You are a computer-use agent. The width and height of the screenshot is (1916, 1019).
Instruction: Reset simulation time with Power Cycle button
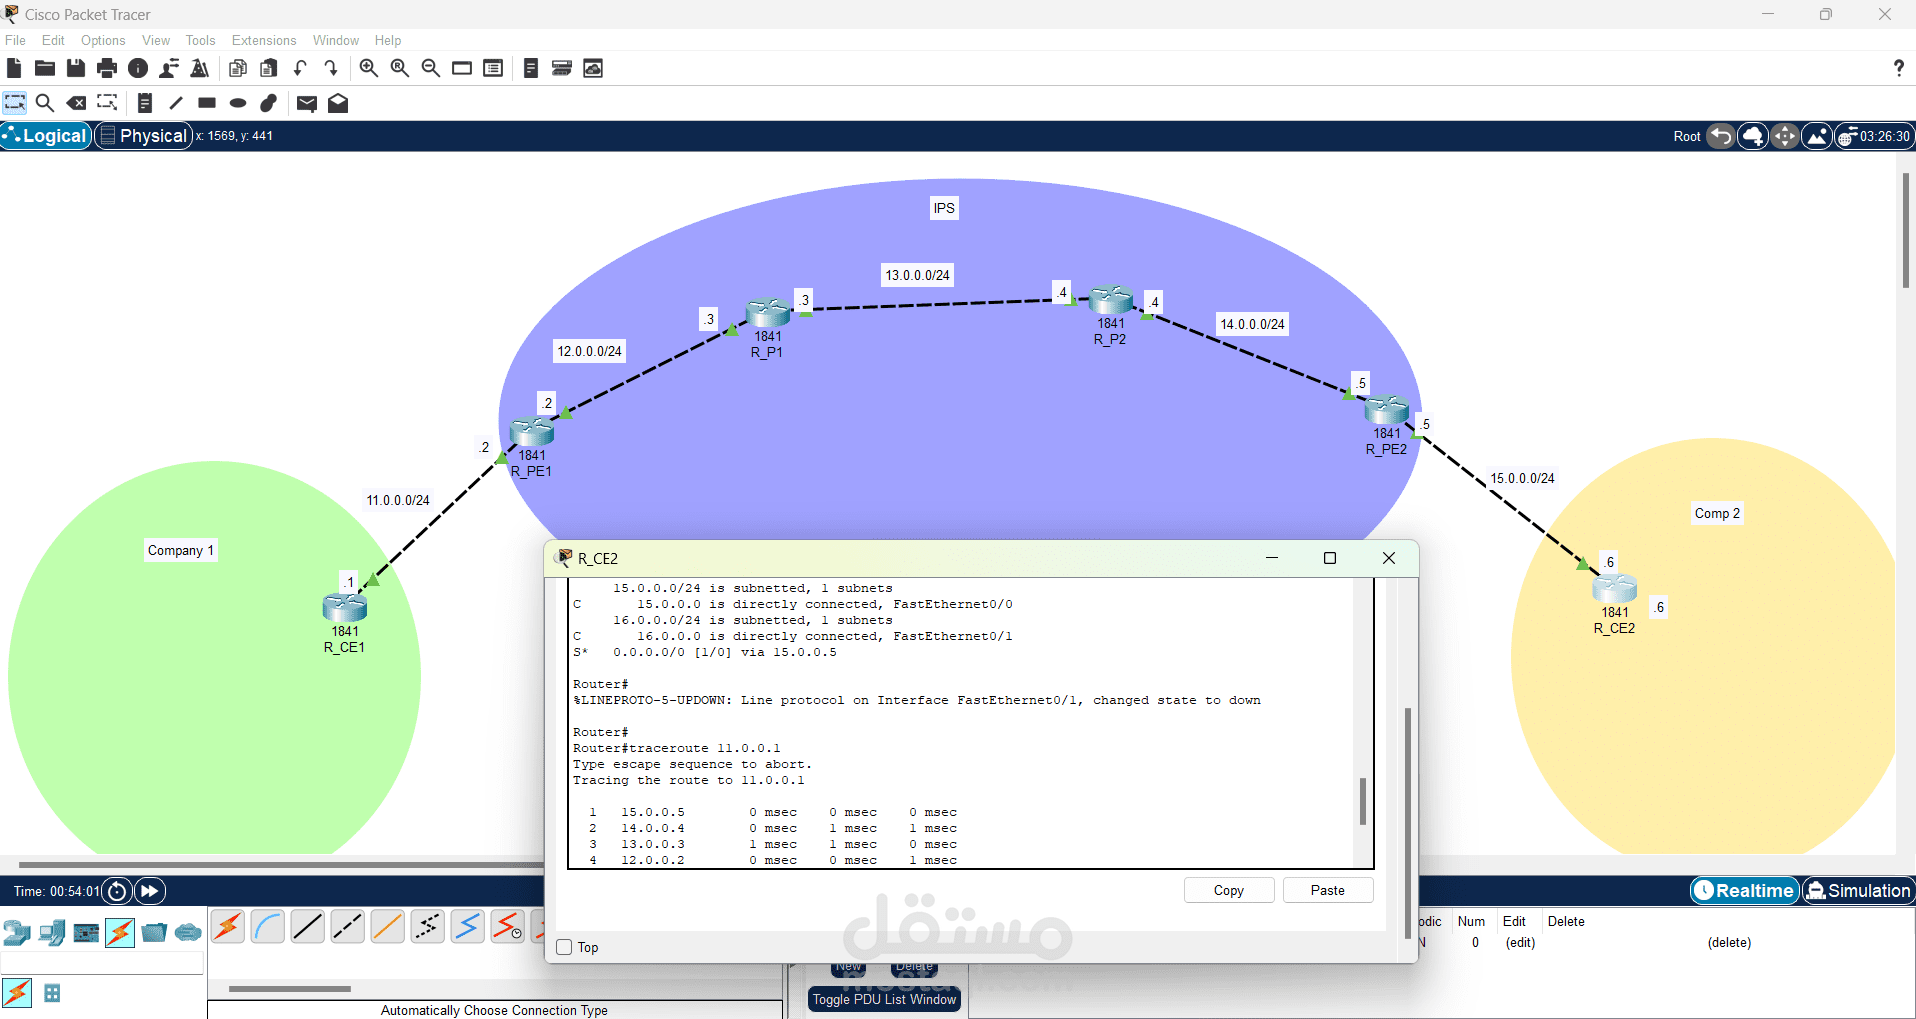[x=117, y=891]
